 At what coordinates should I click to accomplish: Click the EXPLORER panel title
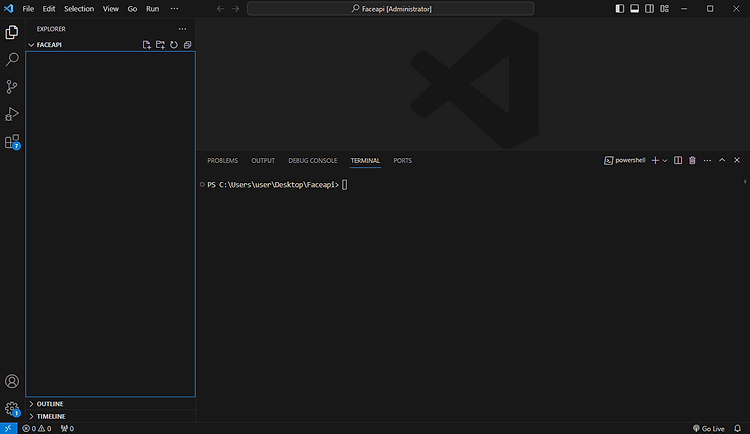pos(51,29)
